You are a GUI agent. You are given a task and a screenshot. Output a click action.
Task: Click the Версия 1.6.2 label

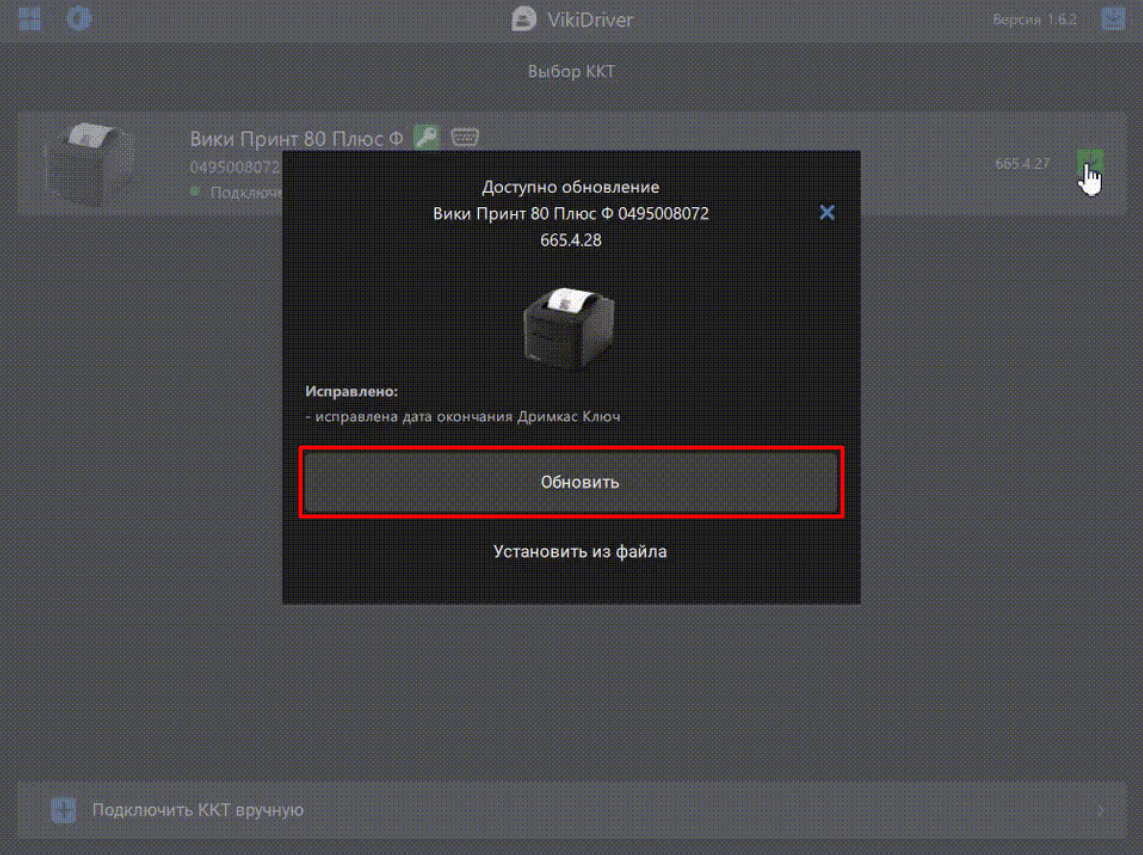1034,19
